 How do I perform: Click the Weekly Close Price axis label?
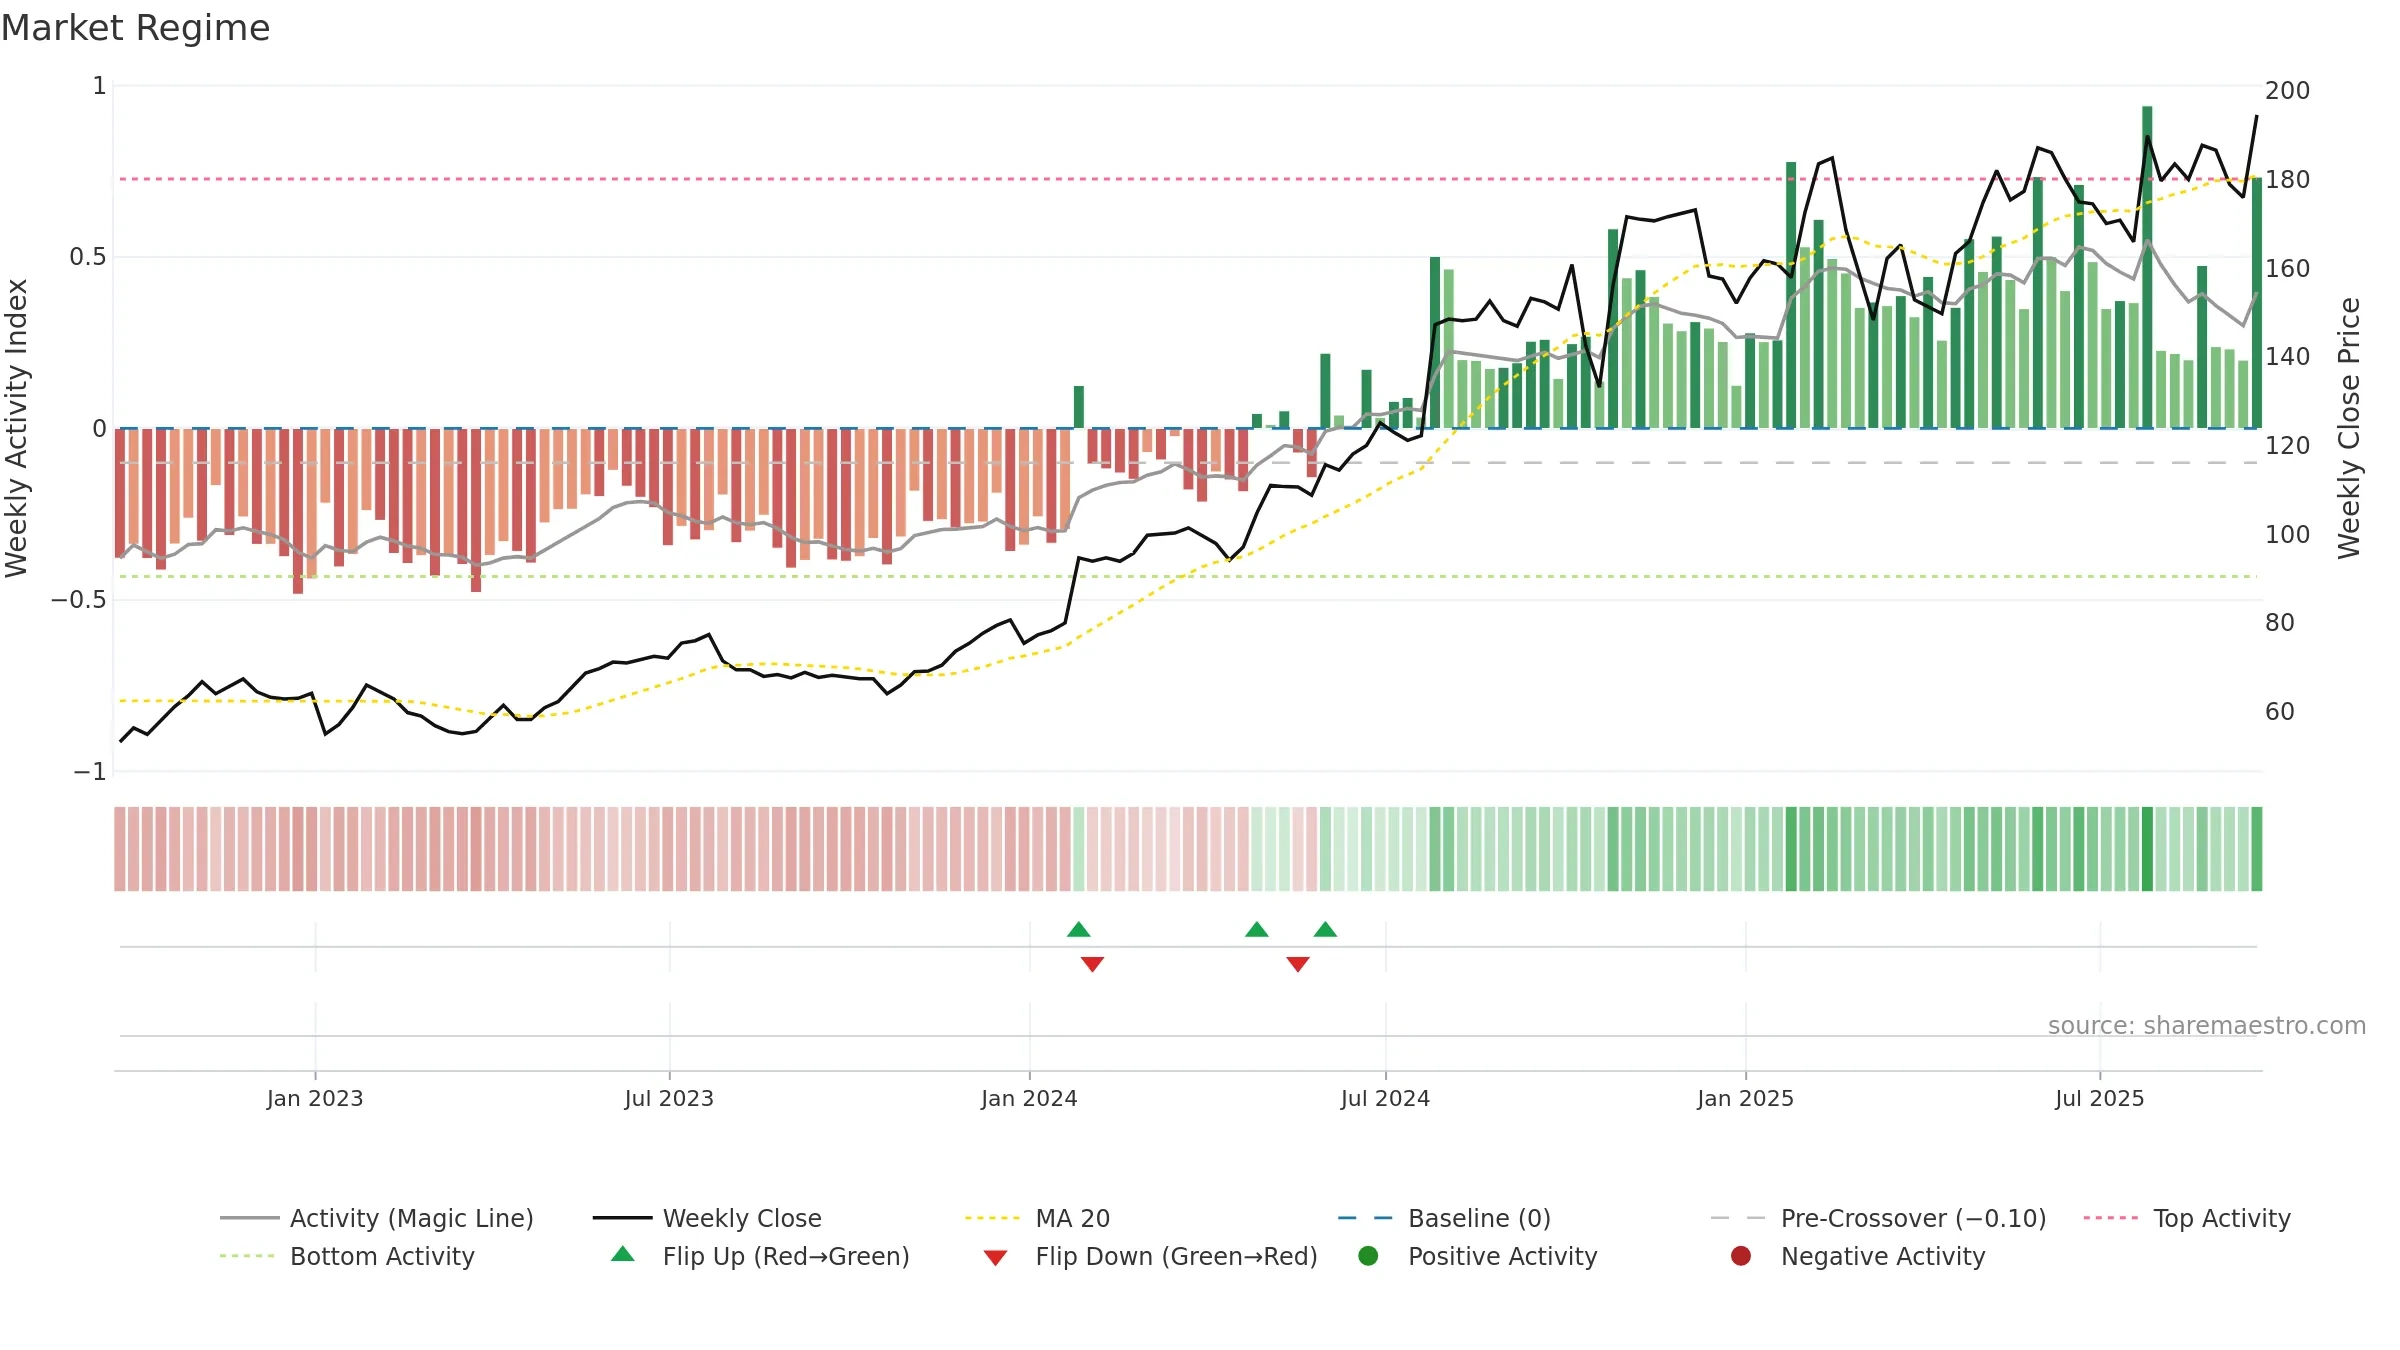(2348, 428)
